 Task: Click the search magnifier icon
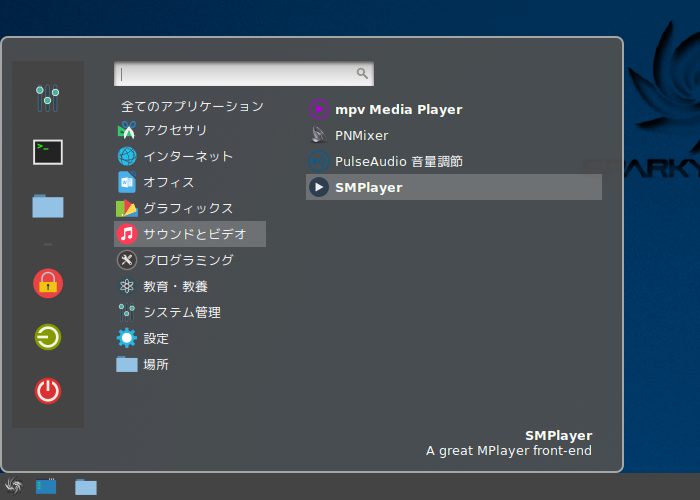(x=362, y=73)
